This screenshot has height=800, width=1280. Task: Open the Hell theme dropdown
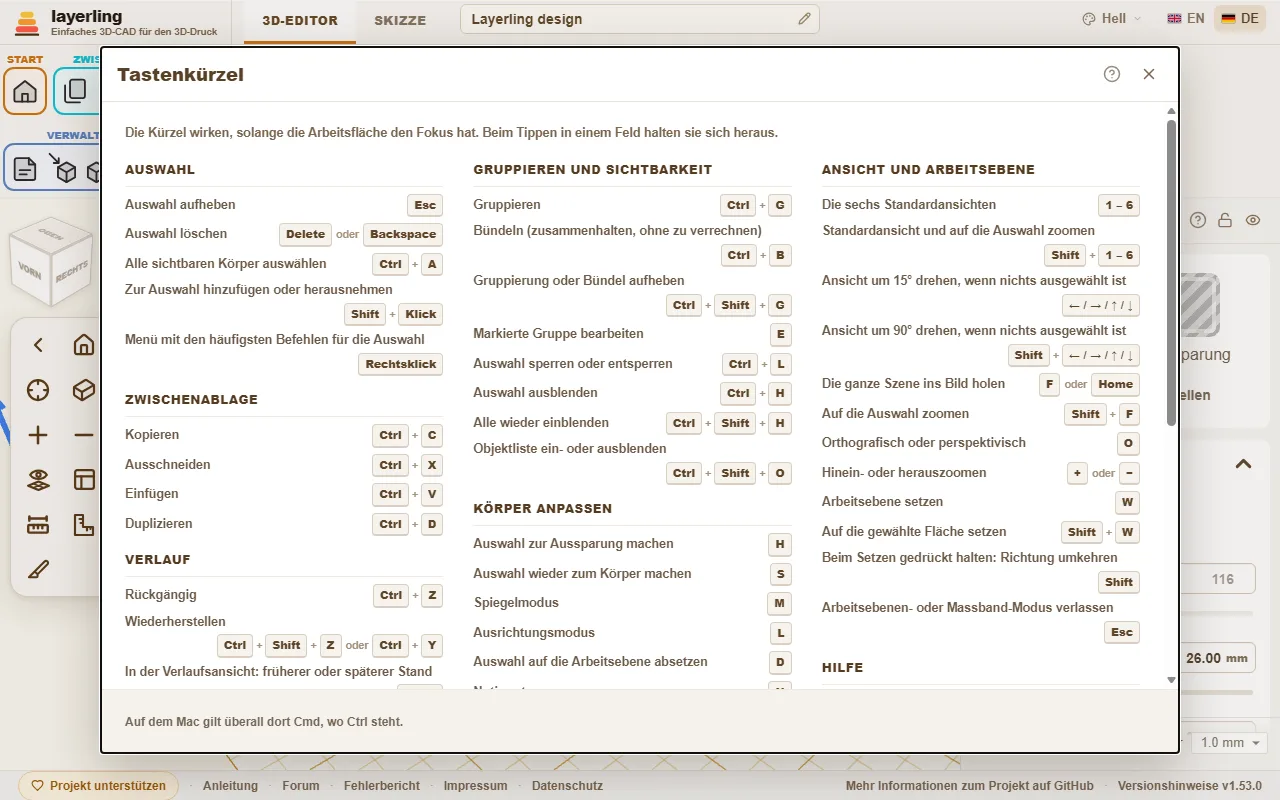[1111, 19]
